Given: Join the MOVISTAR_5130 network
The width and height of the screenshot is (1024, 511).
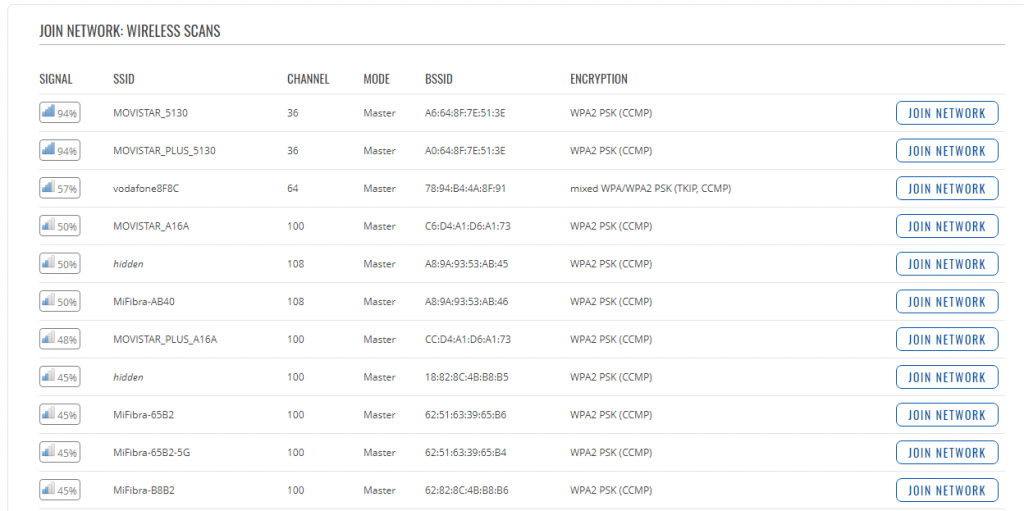Looking at the screenshot, I should pyautogui.click(x=947, y=113).
